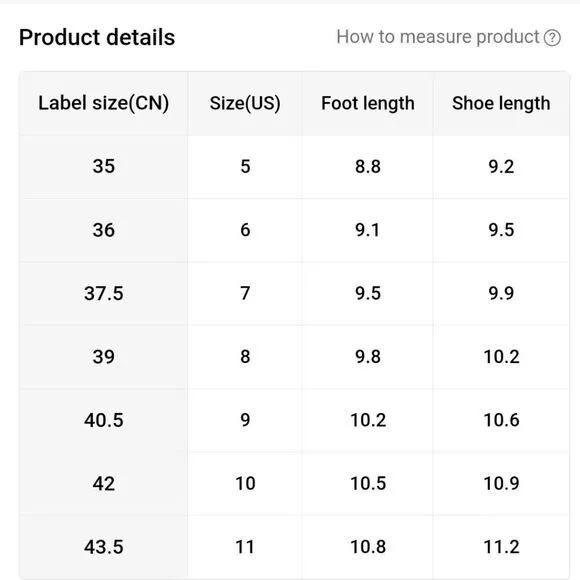
Task: Click the Size(US) column header
Action: pos(245,103)
